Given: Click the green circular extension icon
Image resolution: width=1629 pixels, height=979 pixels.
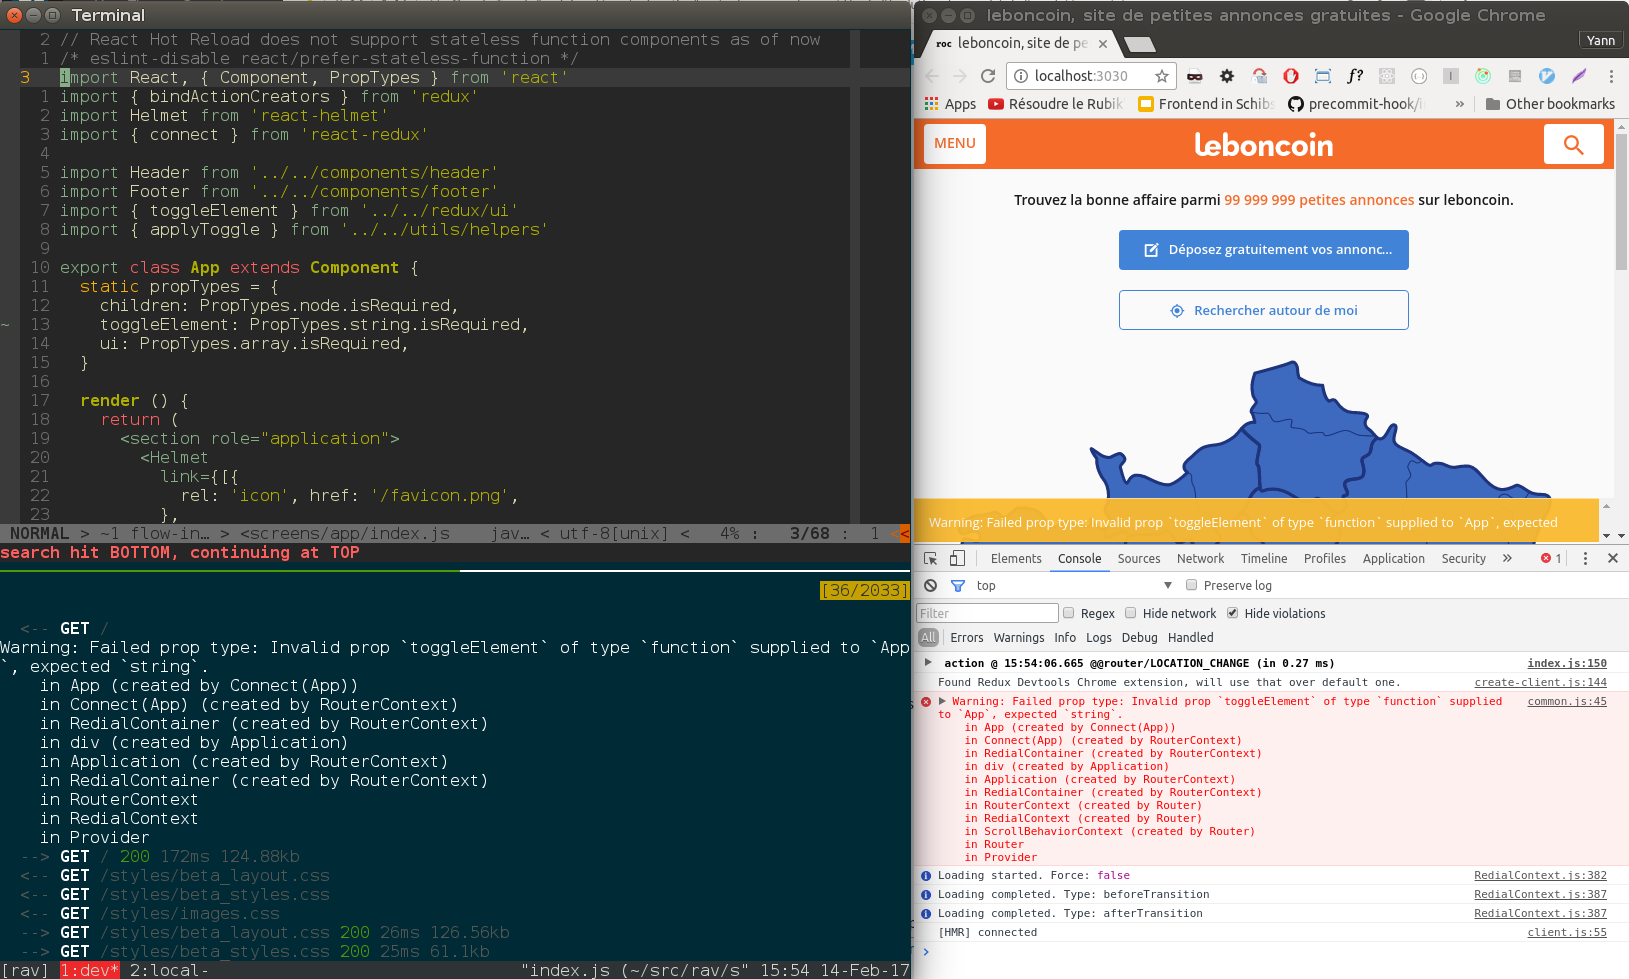Looking at the screenshot, I should (1483, 76).
